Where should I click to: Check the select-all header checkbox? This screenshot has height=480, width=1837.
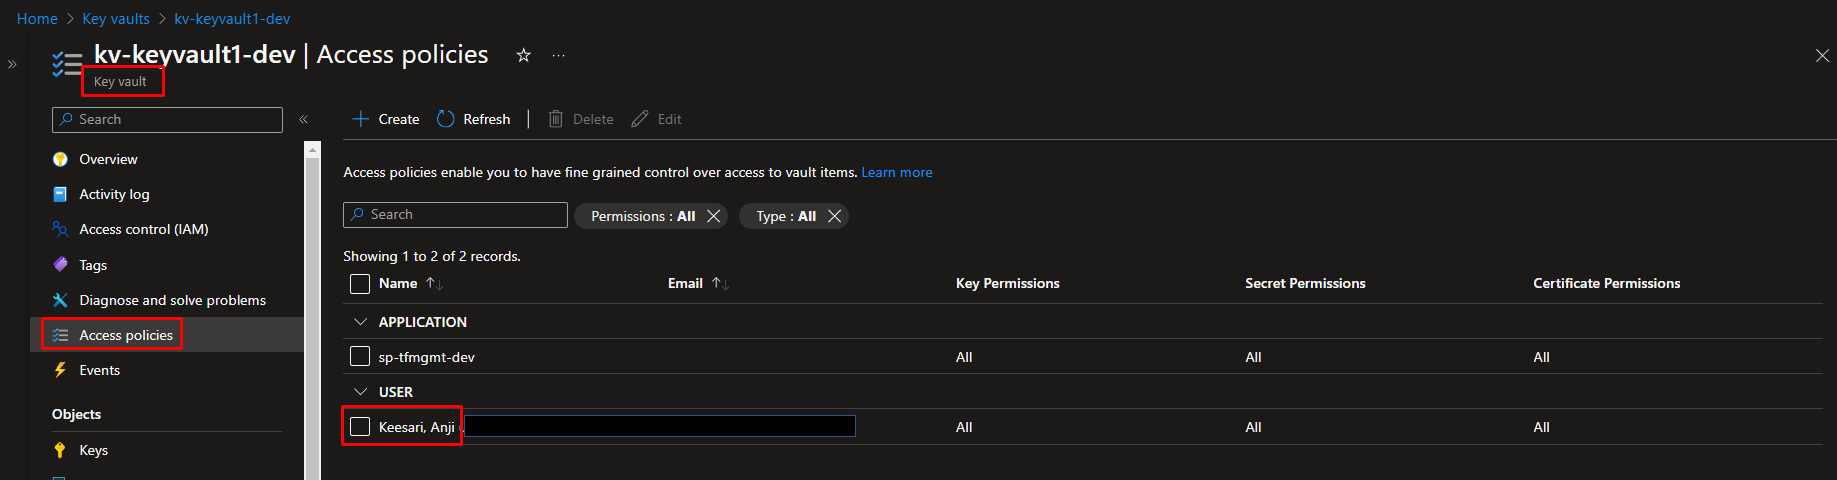pyautogui.click(x=360, y=284)
